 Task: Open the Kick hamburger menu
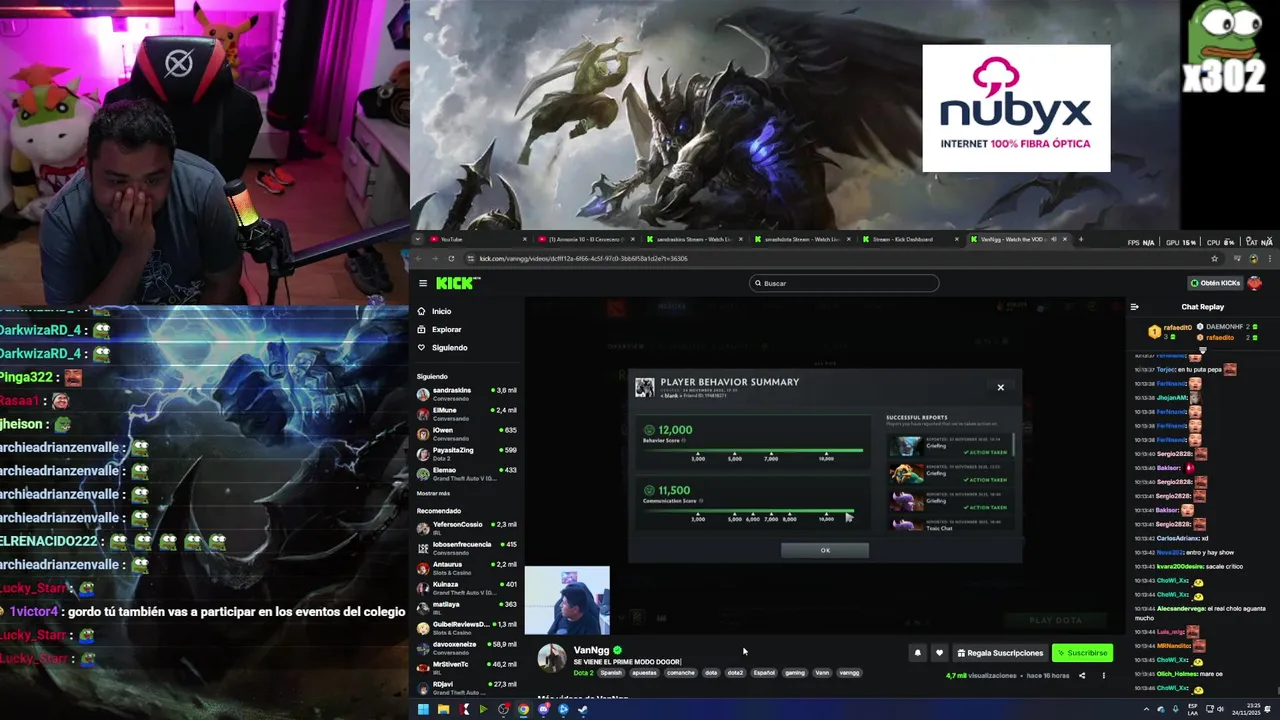click(x=423, y=284)
